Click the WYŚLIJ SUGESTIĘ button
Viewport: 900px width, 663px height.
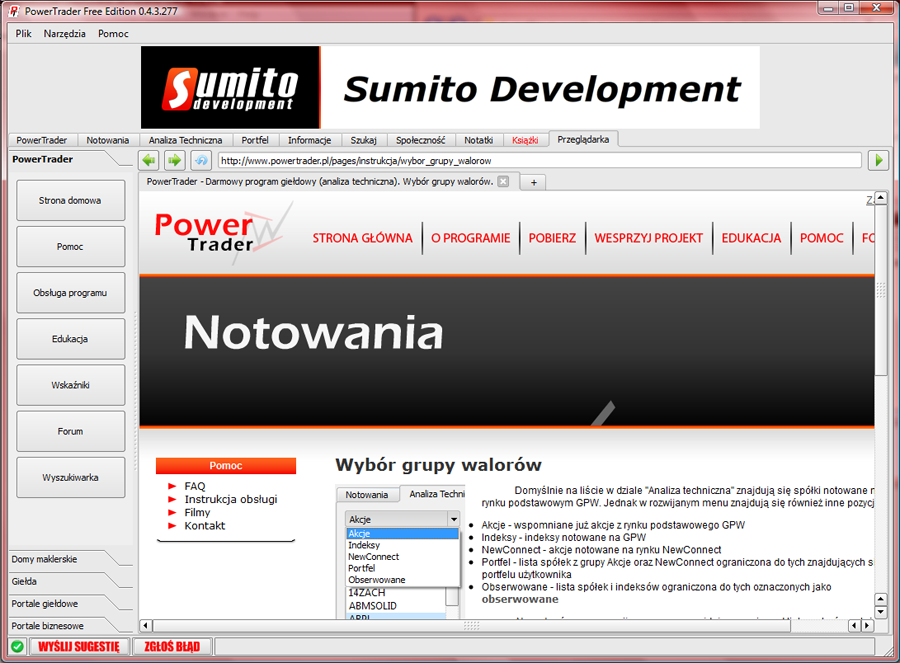click(79, 646)
